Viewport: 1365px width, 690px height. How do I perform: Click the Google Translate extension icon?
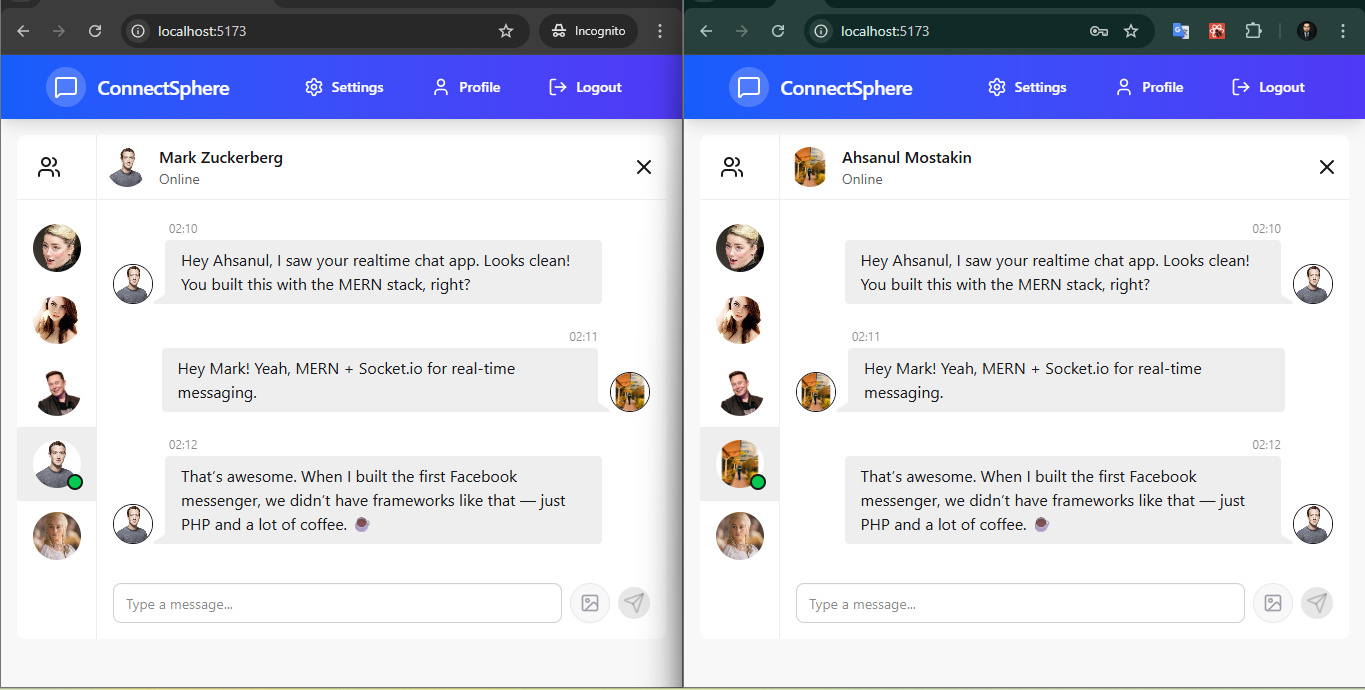1181,31
